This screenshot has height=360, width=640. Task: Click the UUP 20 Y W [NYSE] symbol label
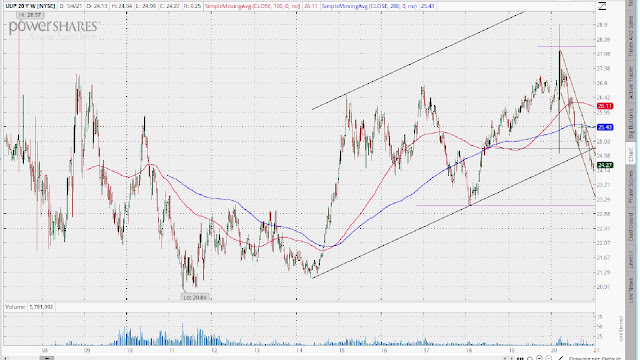(30, 6)
